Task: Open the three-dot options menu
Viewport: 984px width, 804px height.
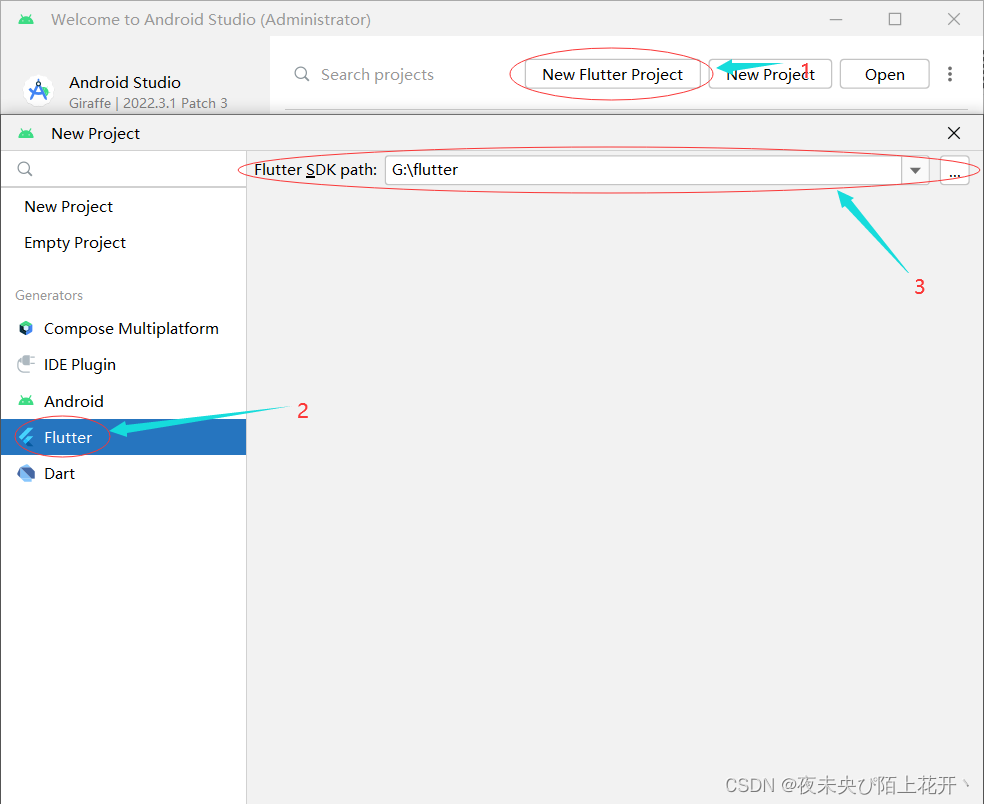Action: pos(949,74)
